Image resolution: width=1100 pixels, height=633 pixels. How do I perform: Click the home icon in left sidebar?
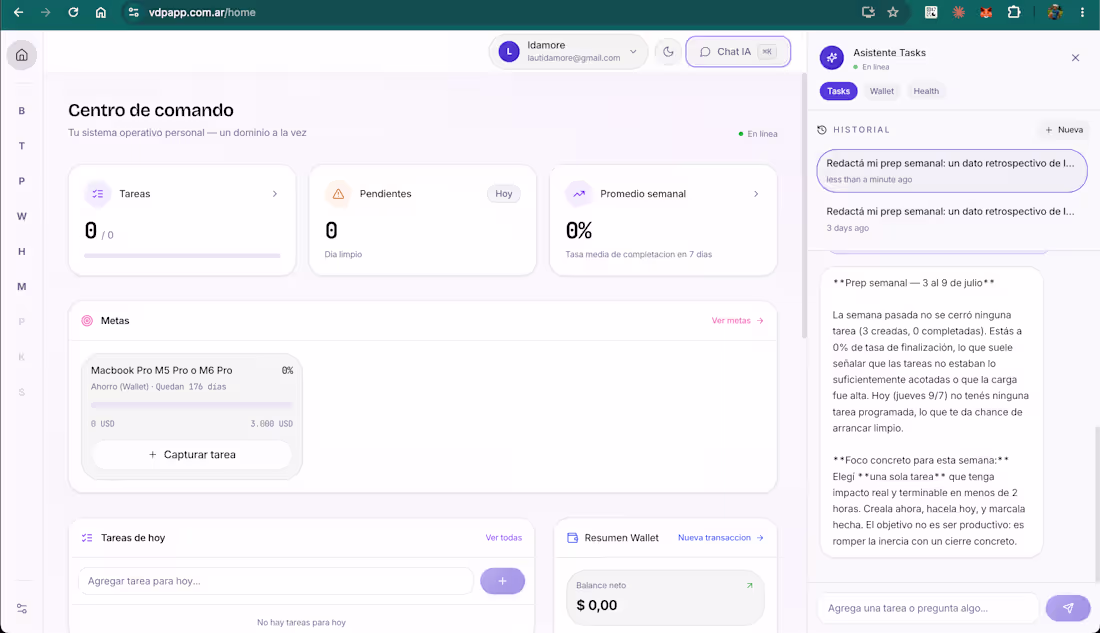[x=22, y=55]
